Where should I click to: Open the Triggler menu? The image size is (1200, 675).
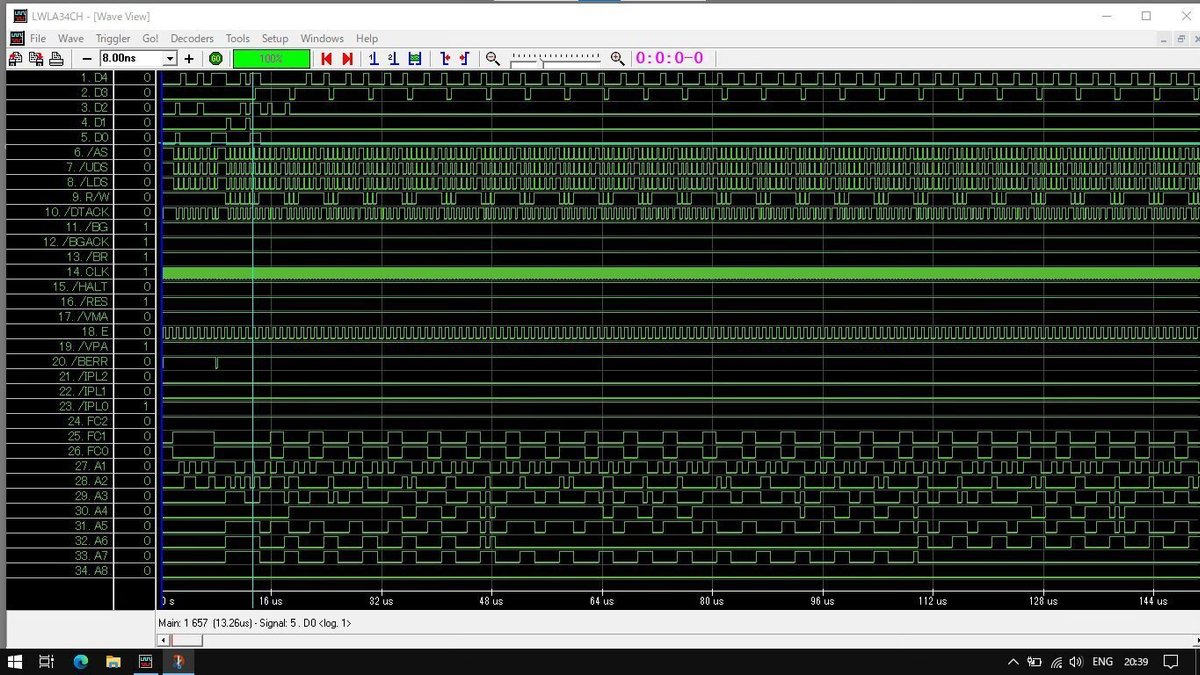(x=113, y=38)
